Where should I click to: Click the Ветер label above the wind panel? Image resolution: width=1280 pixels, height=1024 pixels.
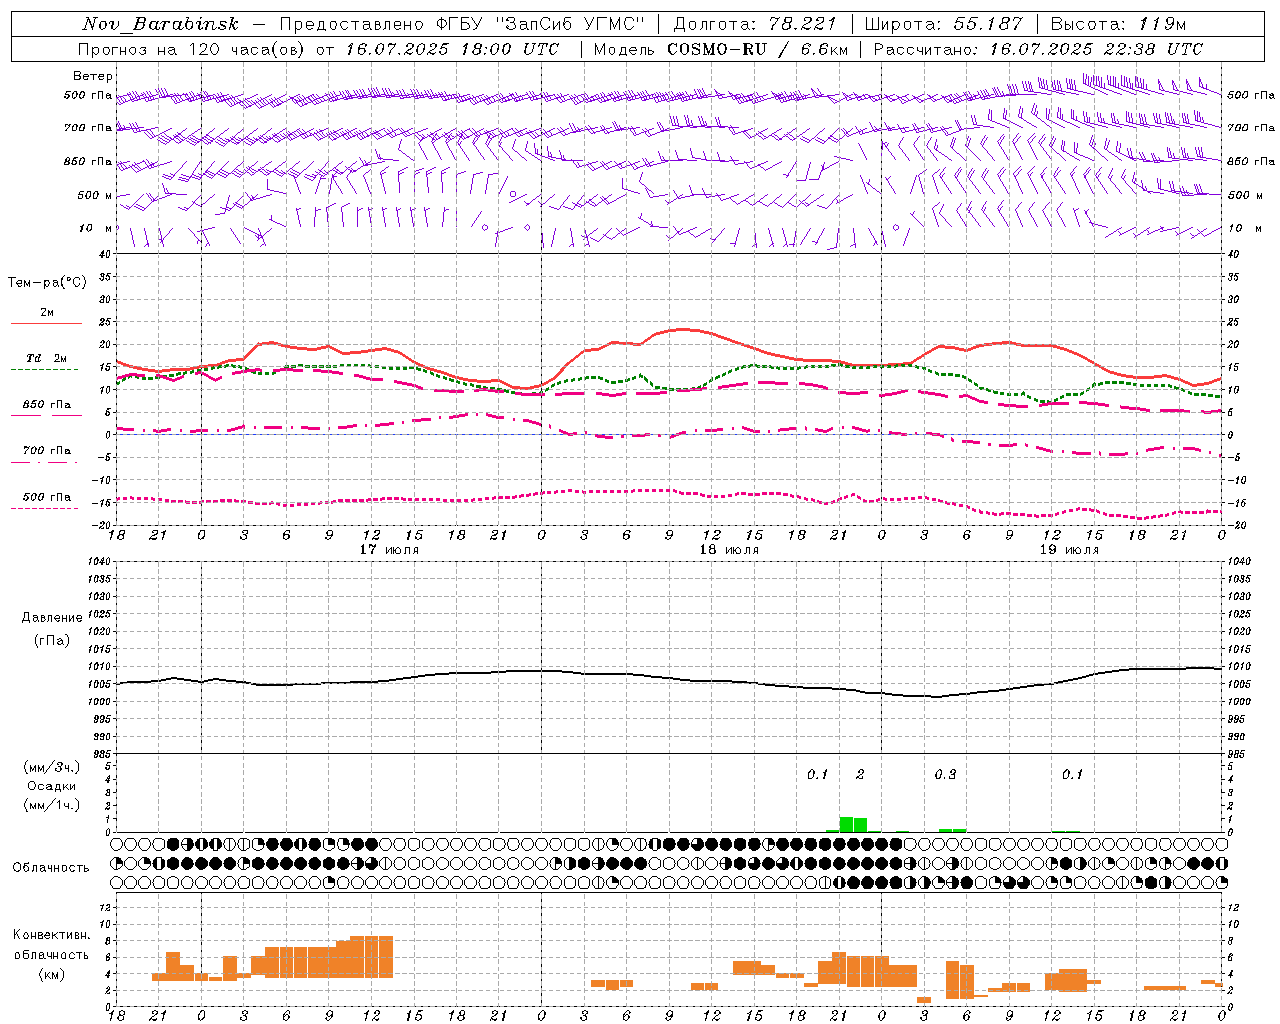[x=93, y=76]
